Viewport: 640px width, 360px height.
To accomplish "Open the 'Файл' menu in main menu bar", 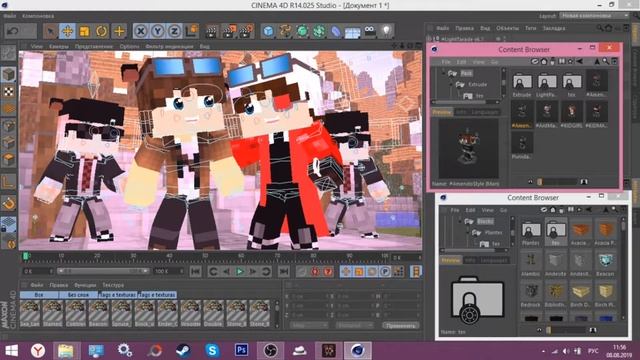I will (x=10, y=16).
